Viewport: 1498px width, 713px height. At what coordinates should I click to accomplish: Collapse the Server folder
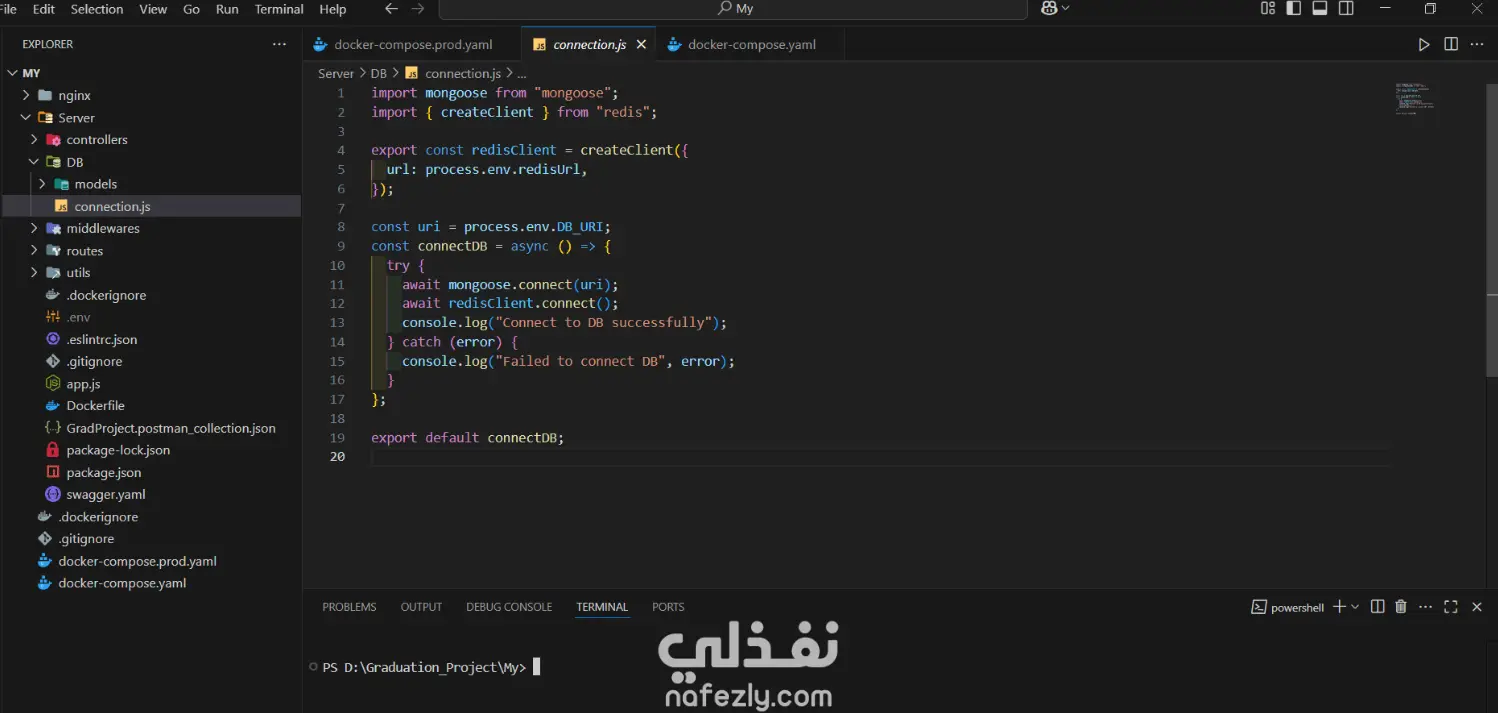151,117
